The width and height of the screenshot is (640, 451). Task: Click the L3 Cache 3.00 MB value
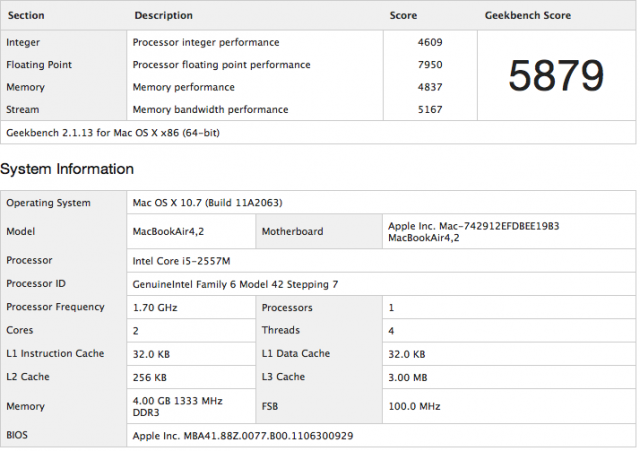407,378
